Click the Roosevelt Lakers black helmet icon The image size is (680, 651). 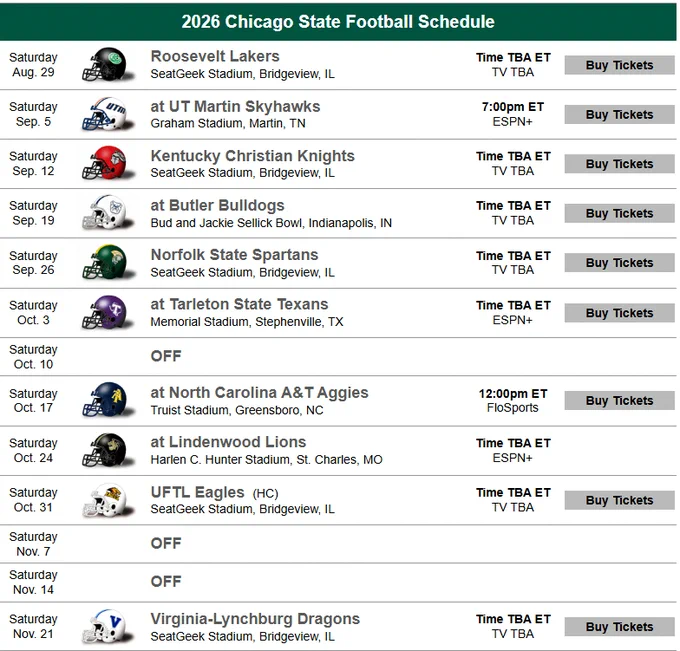point(108,65)
